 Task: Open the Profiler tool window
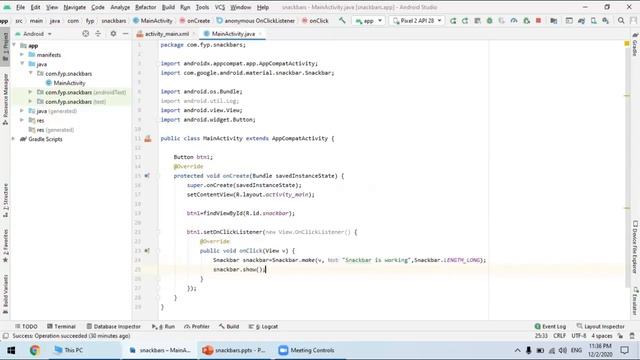coord(197,327)
